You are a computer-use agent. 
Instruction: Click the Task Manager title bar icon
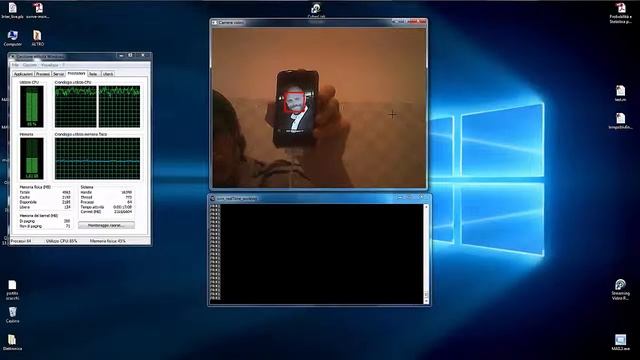pyautogui.click(x=13, y=56)
